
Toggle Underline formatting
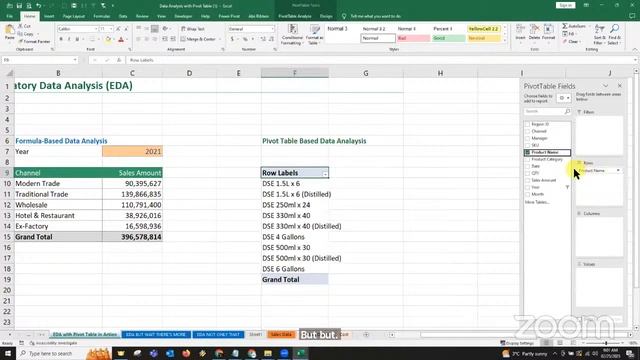pyautogui.click(x=77, y=39)
